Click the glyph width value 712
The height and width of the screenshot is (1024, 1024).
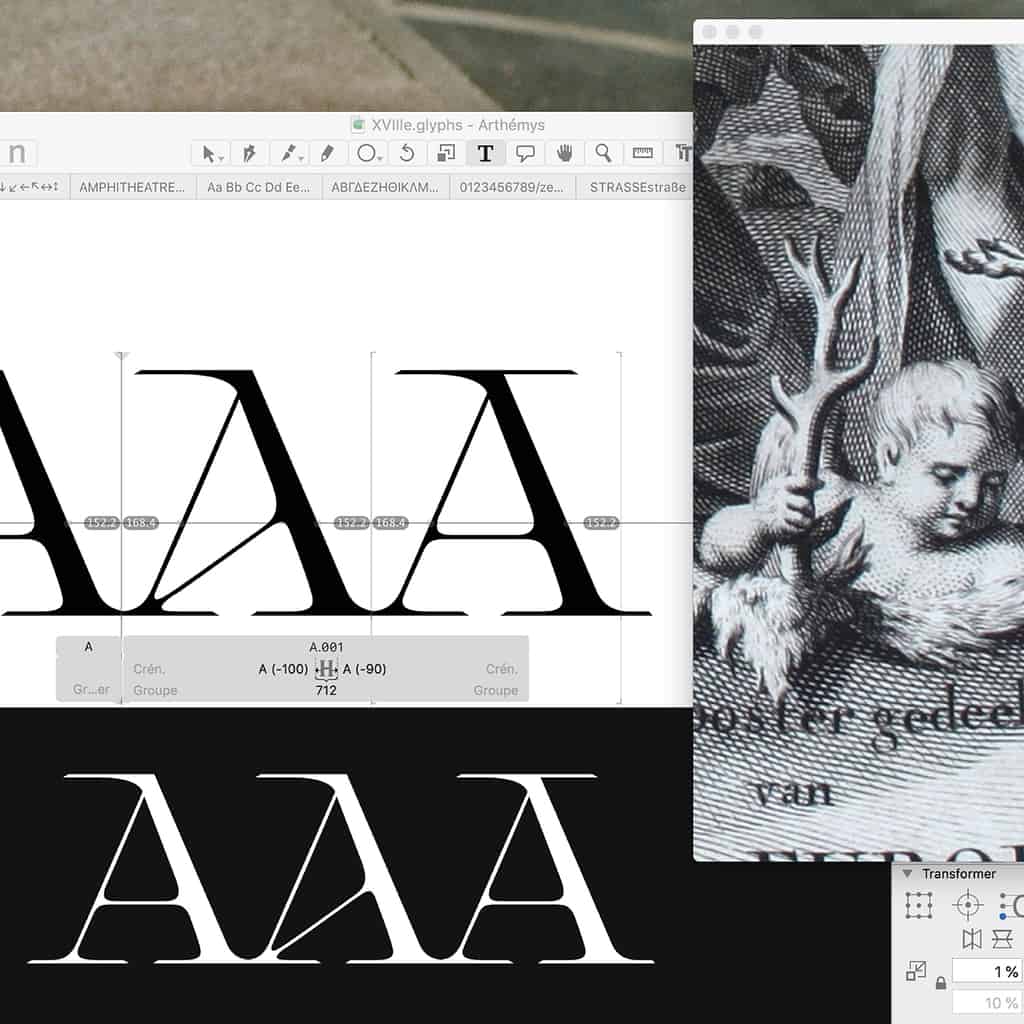click(x=326, y=690)
